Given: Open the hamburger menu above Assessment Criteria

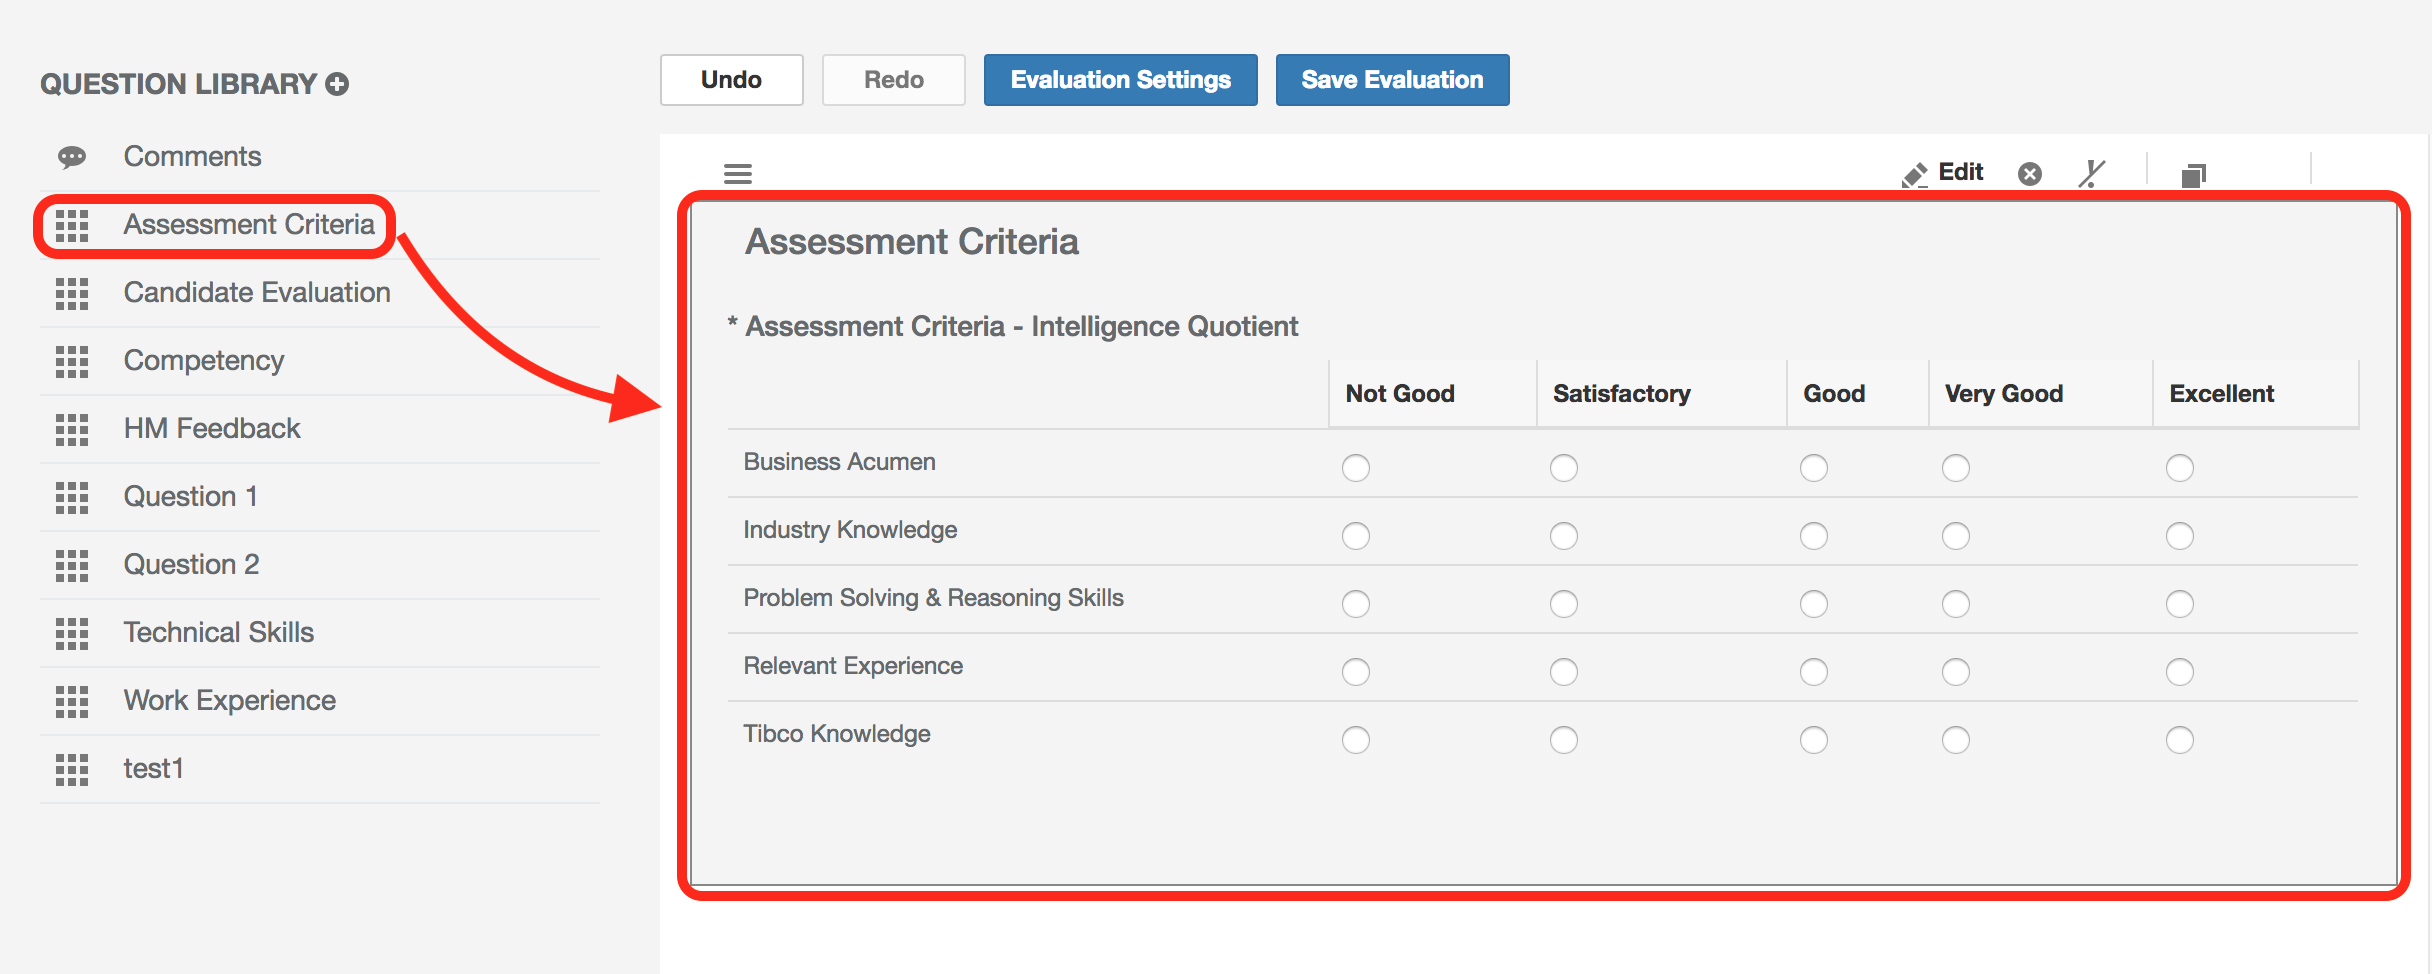Looking at the screenshot, I should 738,172.
